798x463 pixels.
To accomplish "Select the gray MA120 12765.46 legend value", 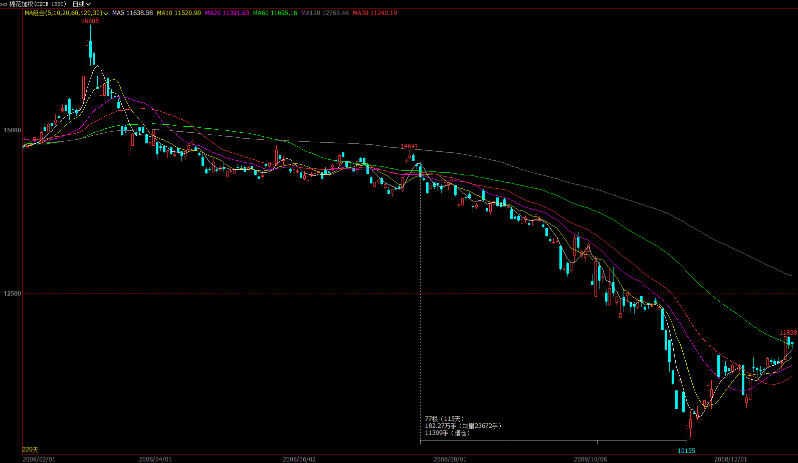I will [x=325, y=13].
